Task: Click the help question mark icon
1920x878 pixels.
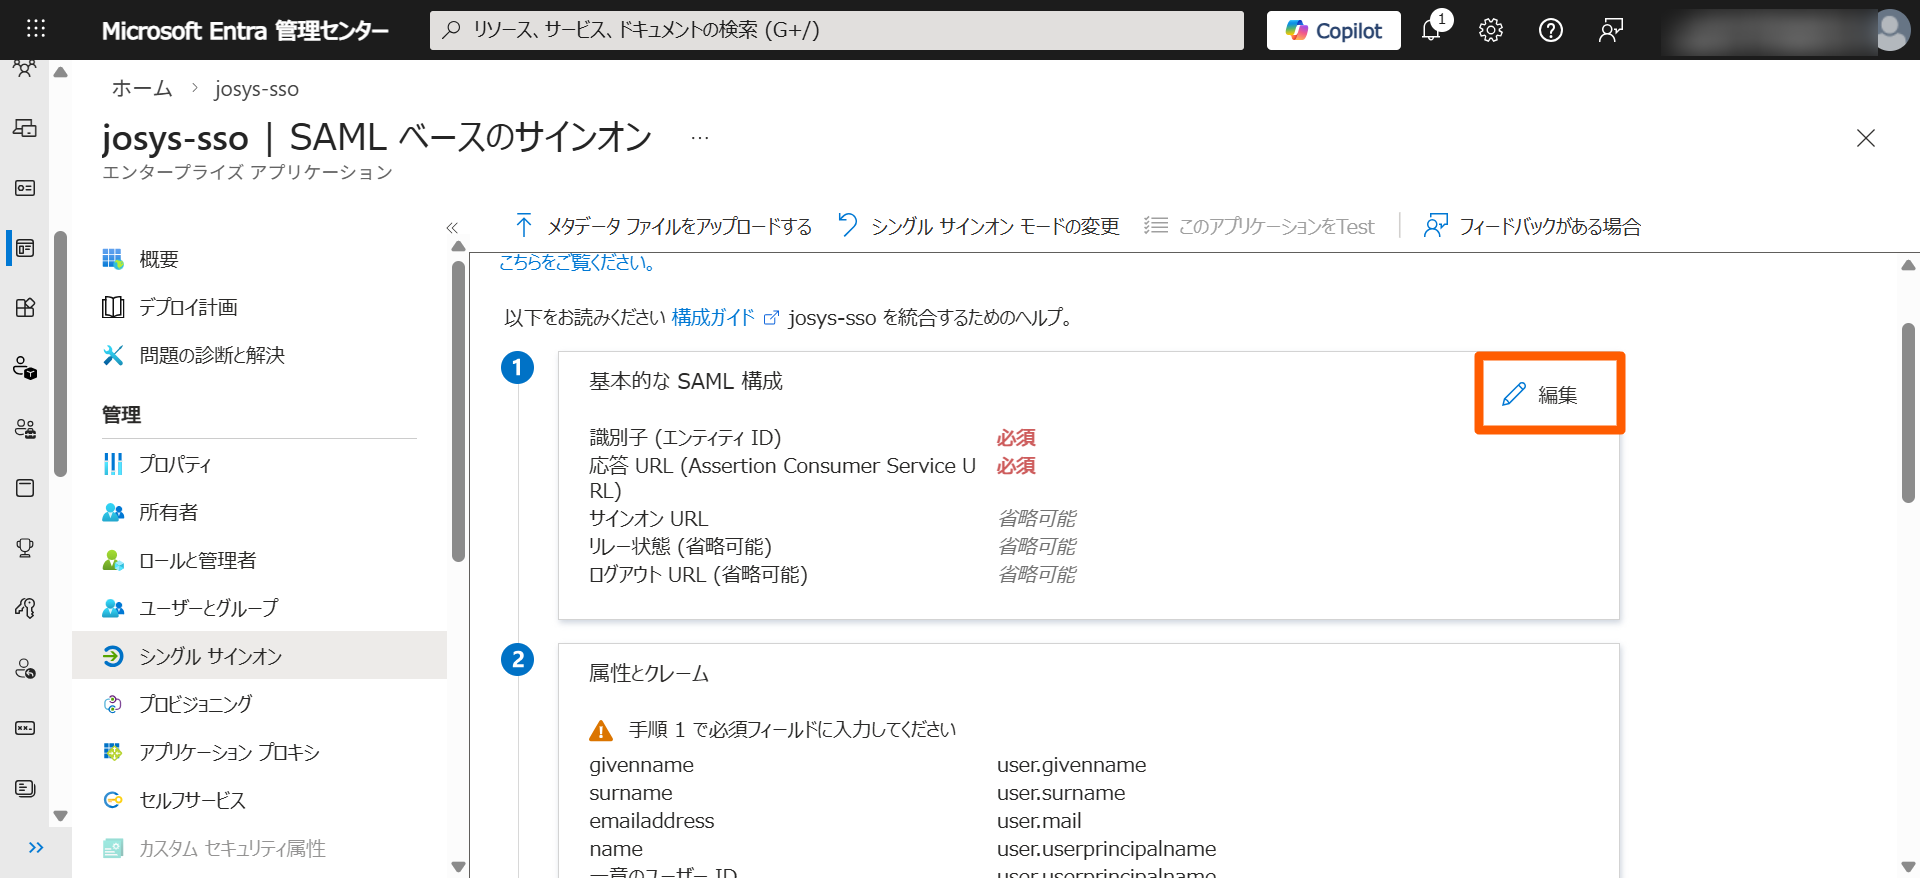Action: pos(1551,30)
